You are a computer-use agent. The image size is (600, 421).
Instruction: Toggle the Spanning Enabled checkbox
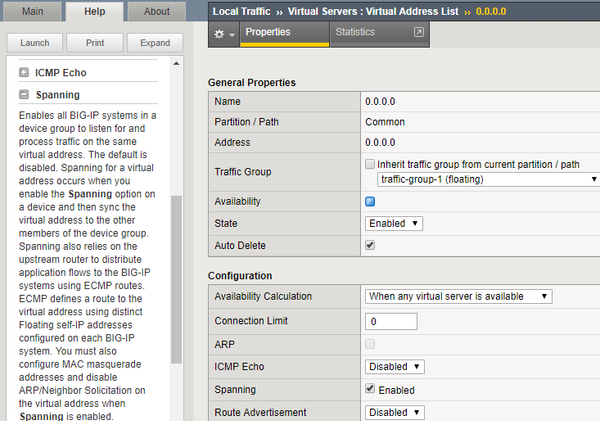(x=370, y=388)
